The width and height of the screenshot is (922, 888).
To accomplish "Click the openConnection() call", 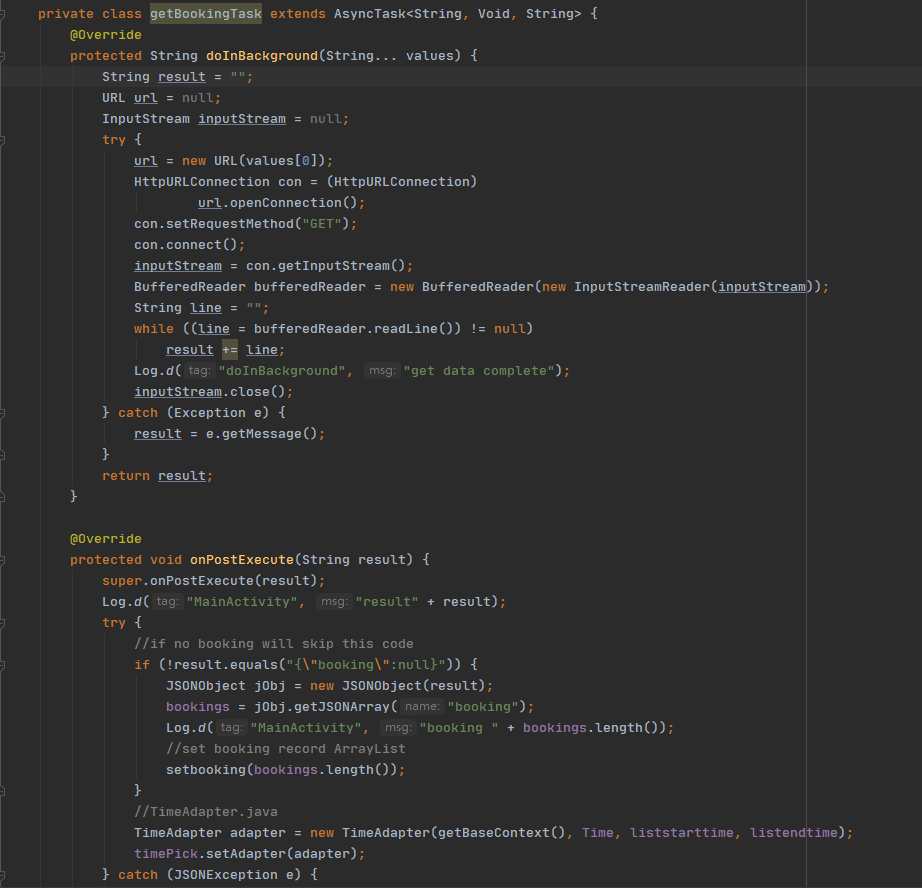I will (293, 203).
